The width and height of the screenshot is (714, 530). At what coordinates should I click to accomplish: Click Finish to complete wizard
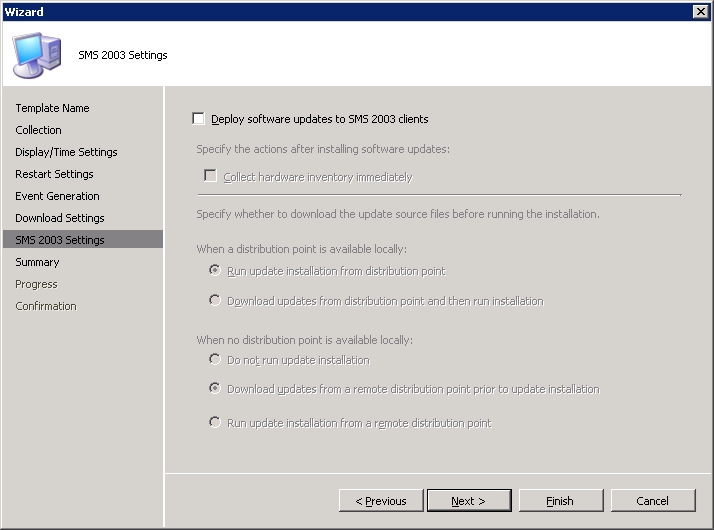click(561, 501)
